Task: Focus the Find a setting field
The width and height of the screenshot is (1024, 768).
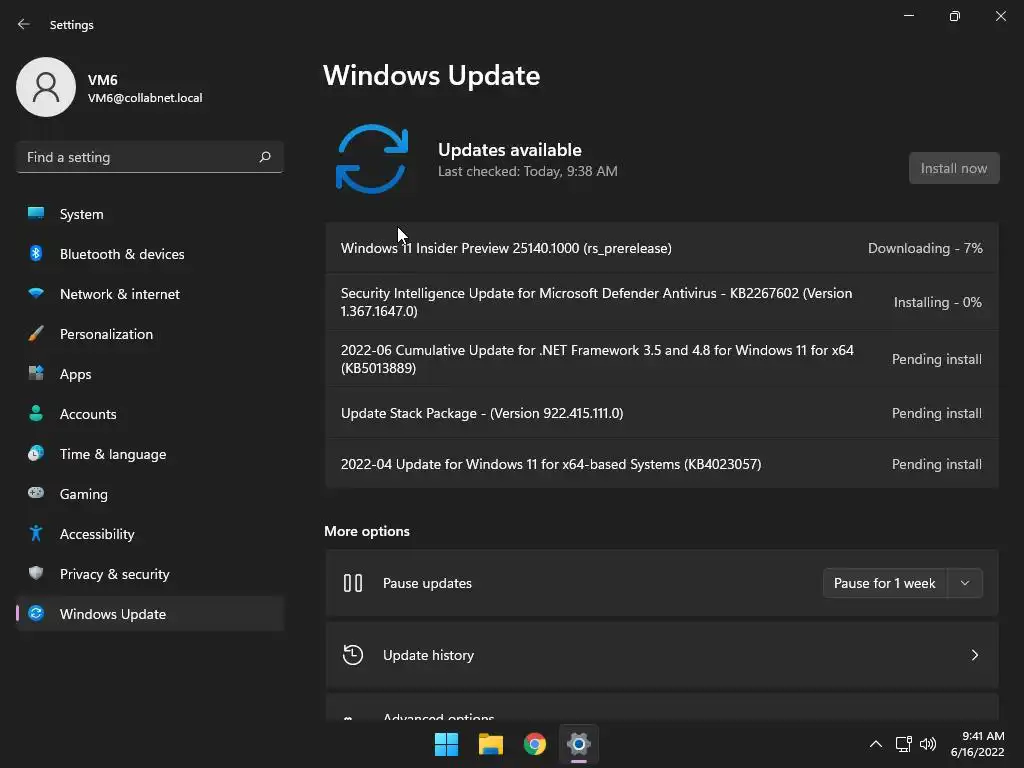Action: [x=150, y=157]
